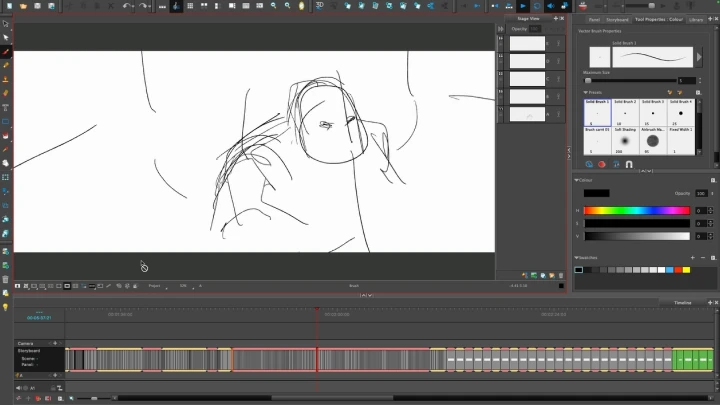Click the Undo arrow in top toolbar
720x405 pixels.
point(126,6)
